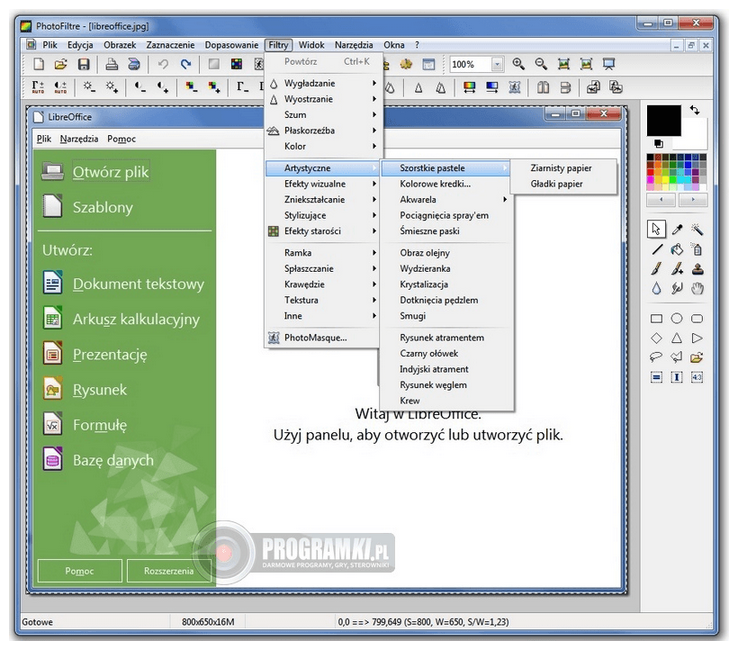The image size is (734, 646).
Task: Select the Pipette eyedropper tool
Action: click(x=677, y=229)
